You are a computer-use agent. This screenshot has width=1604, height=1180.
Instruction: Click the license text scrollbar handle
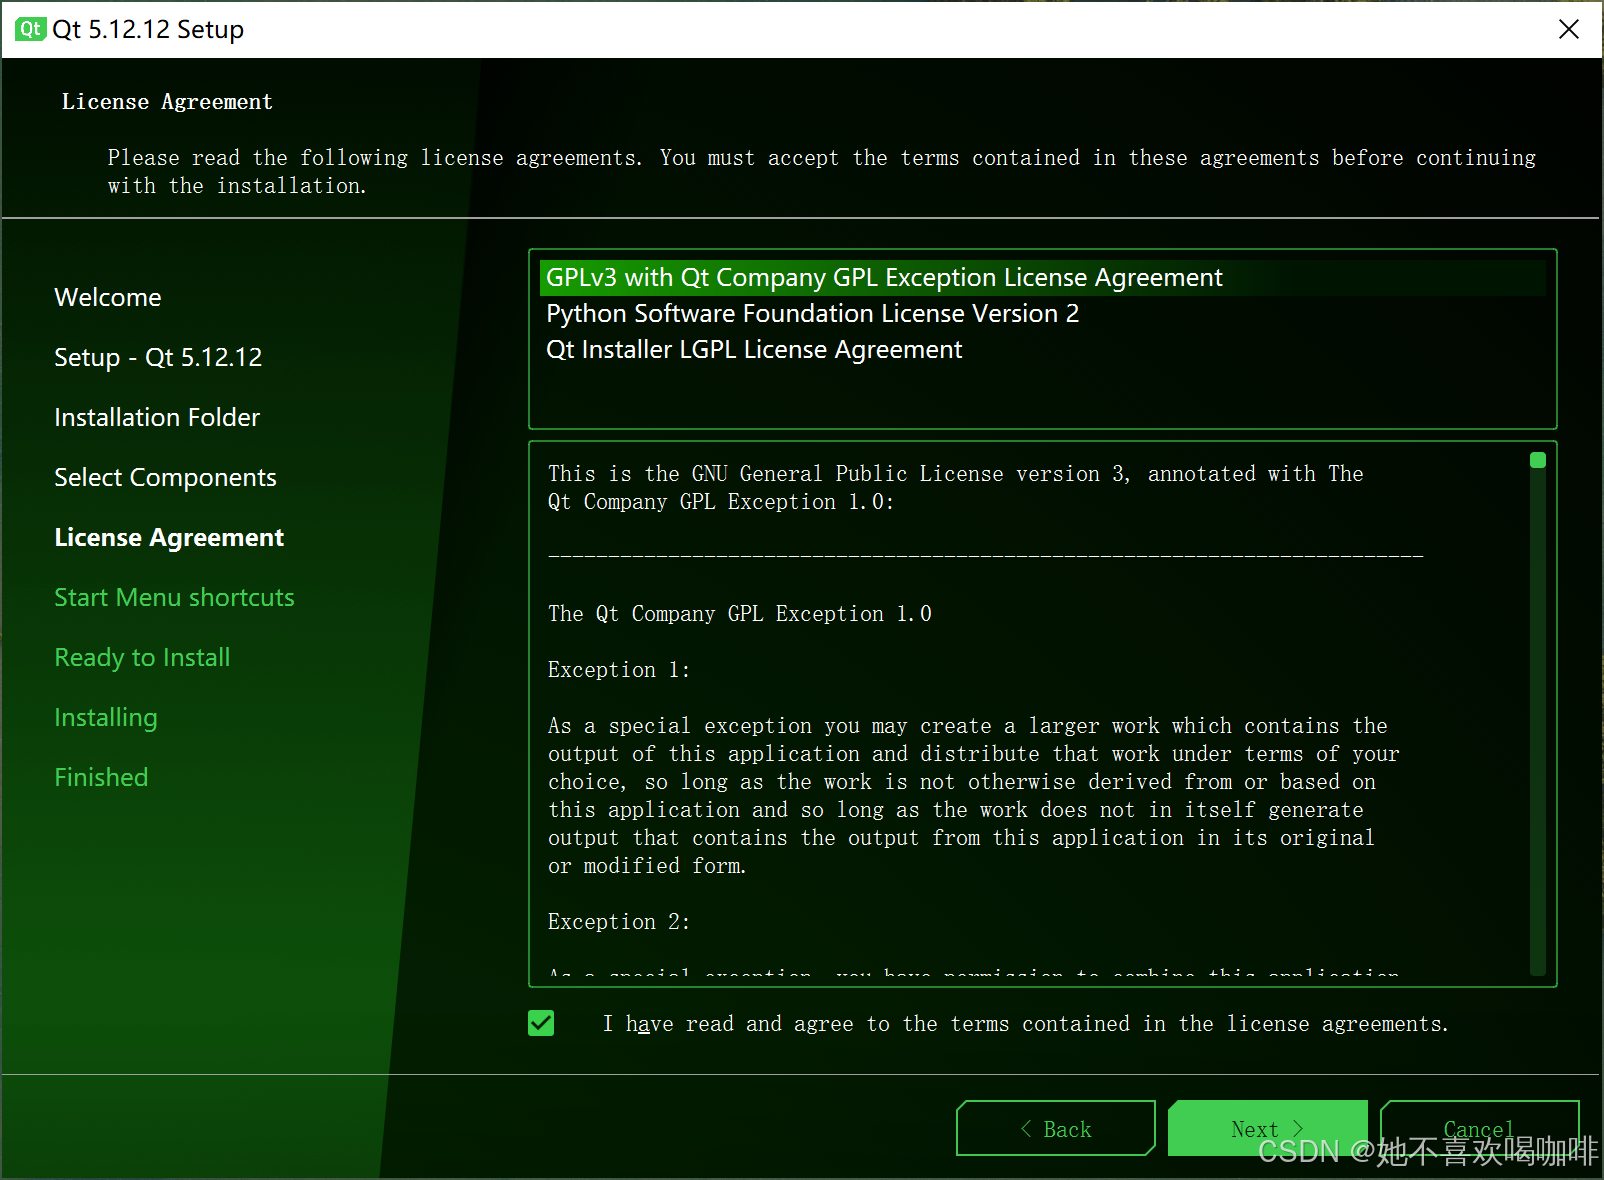point(1538,460)
